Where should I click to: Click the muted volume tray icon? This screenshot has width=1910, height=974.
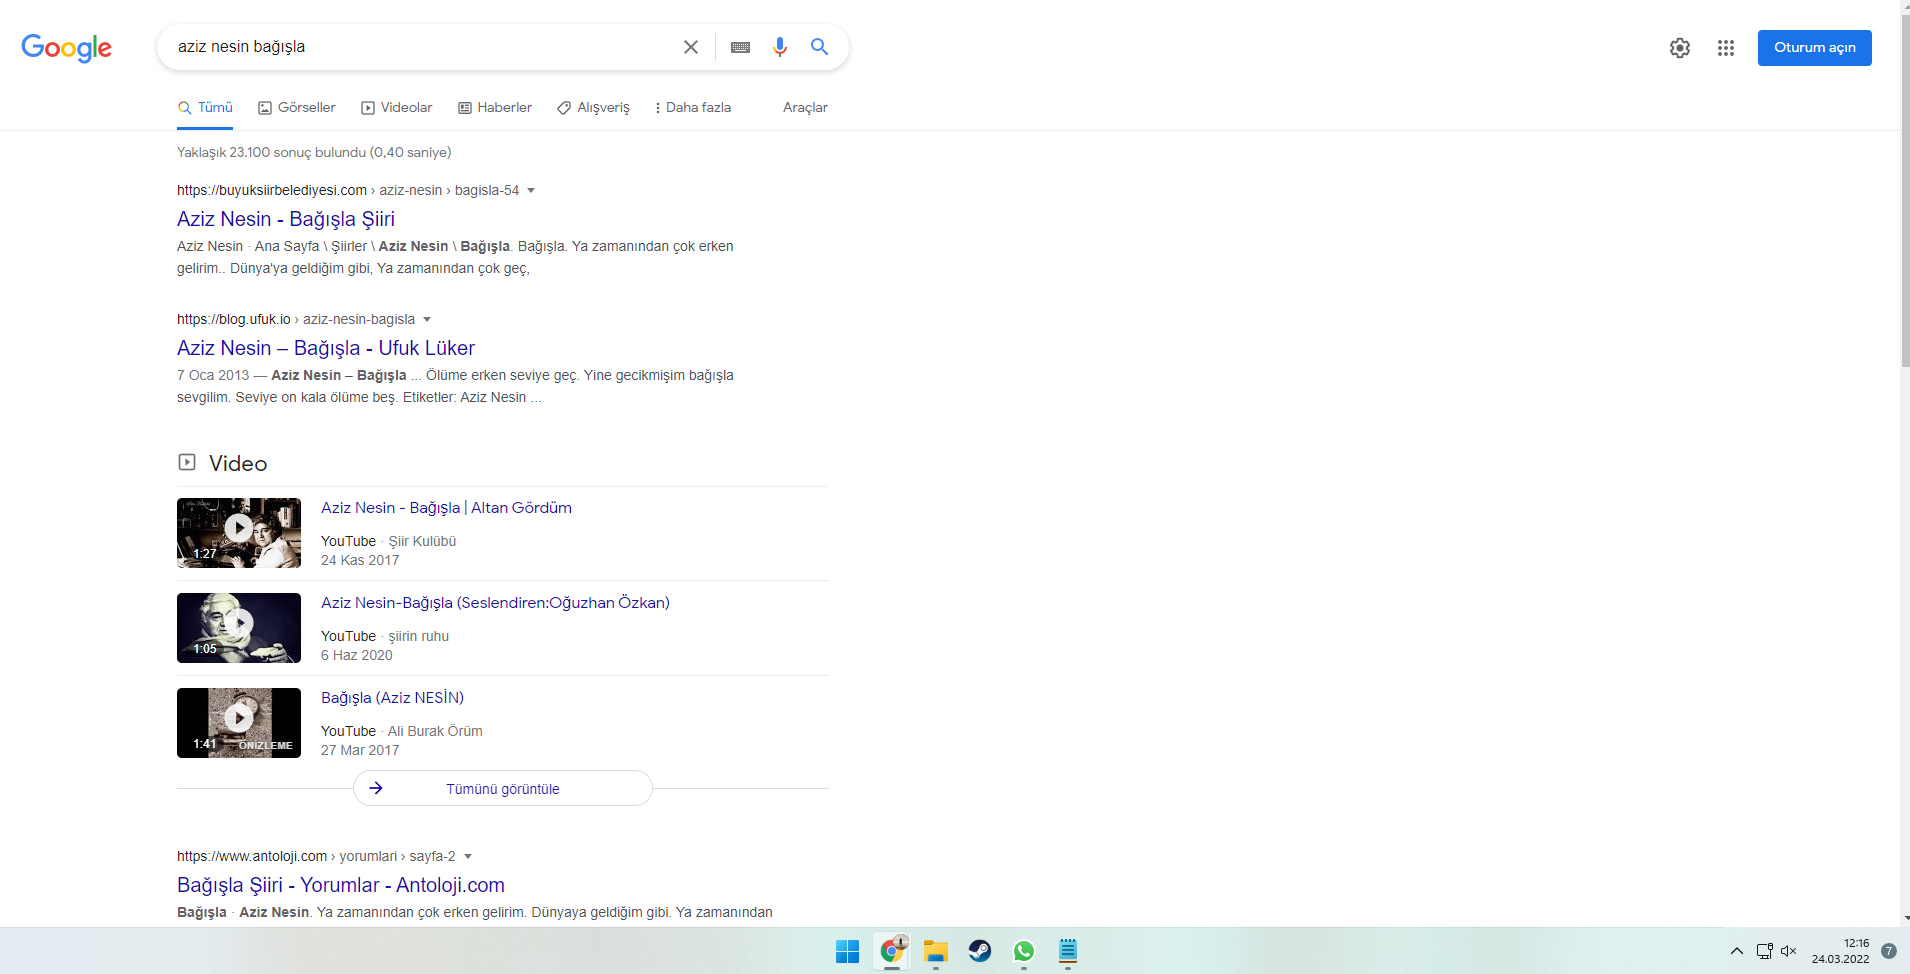click(x=1789, y=951)
